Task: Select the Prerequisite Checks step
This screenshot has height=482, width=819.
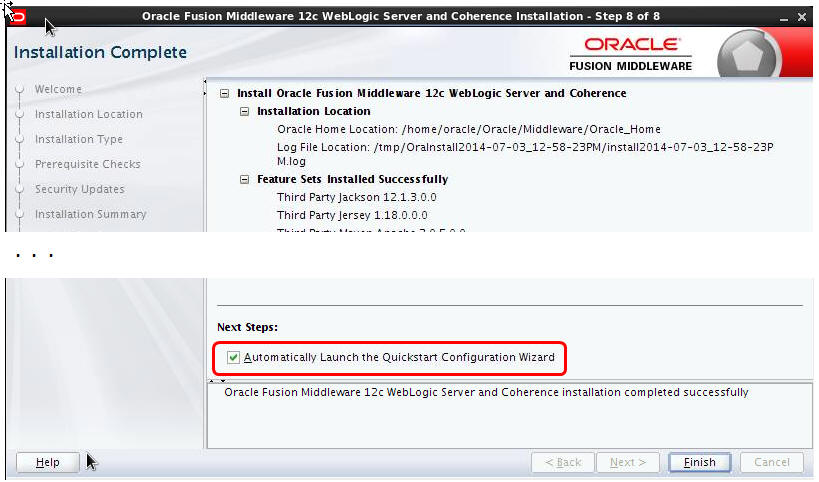Action: [x=87, y=164]
